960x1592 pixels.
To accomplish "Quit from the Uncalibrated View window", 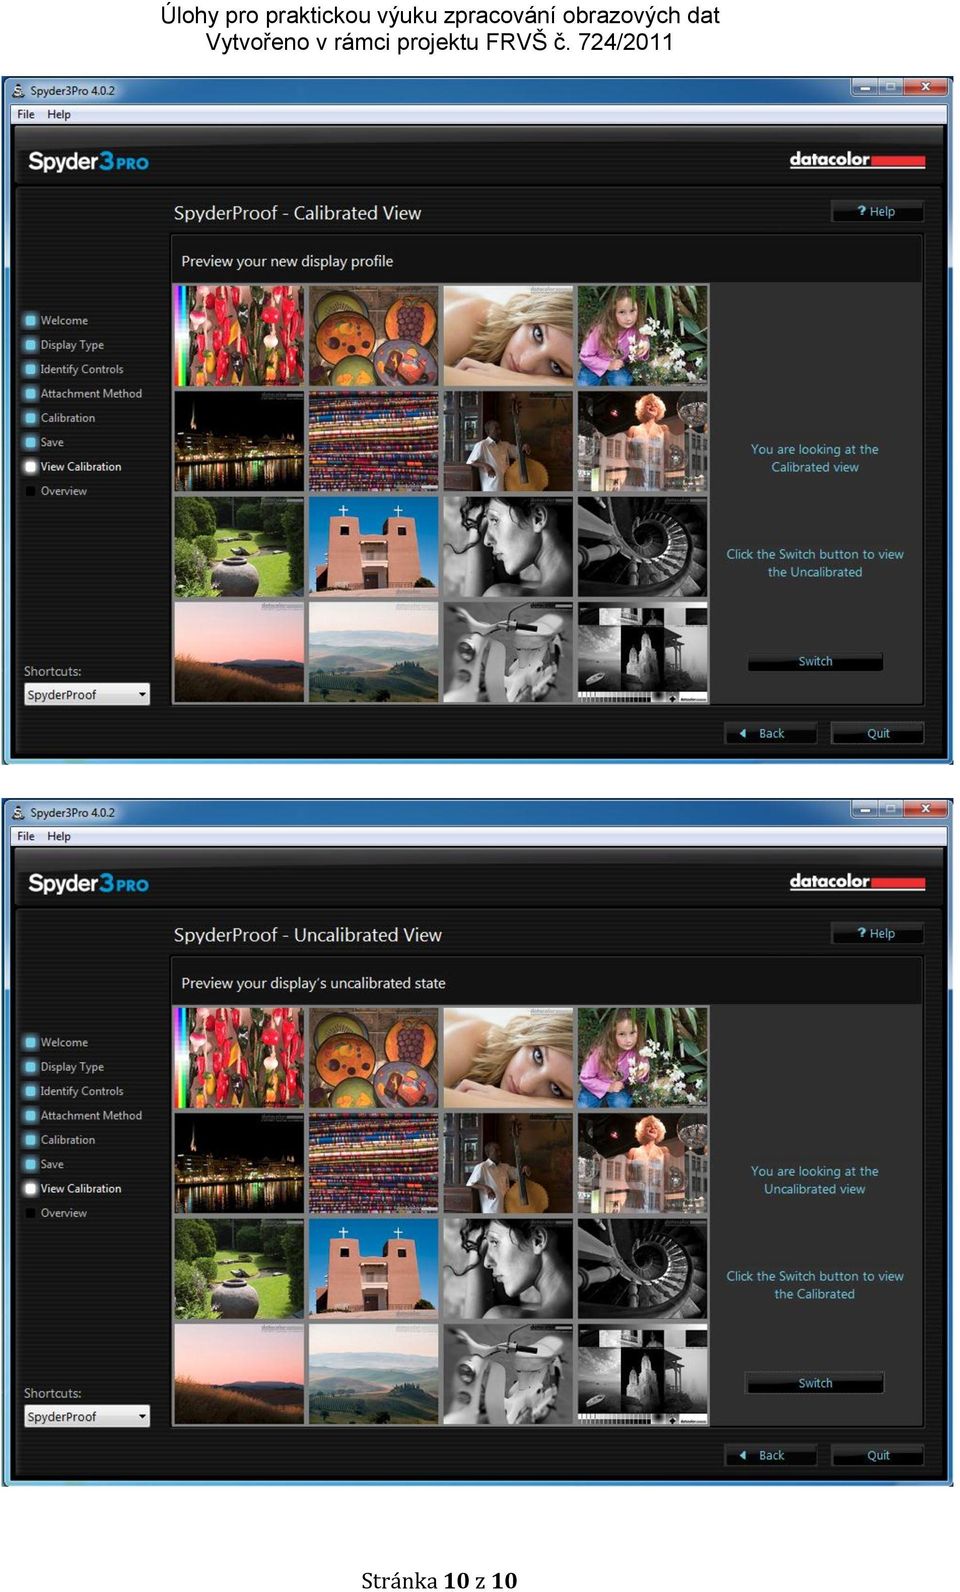I will 877,1455.
